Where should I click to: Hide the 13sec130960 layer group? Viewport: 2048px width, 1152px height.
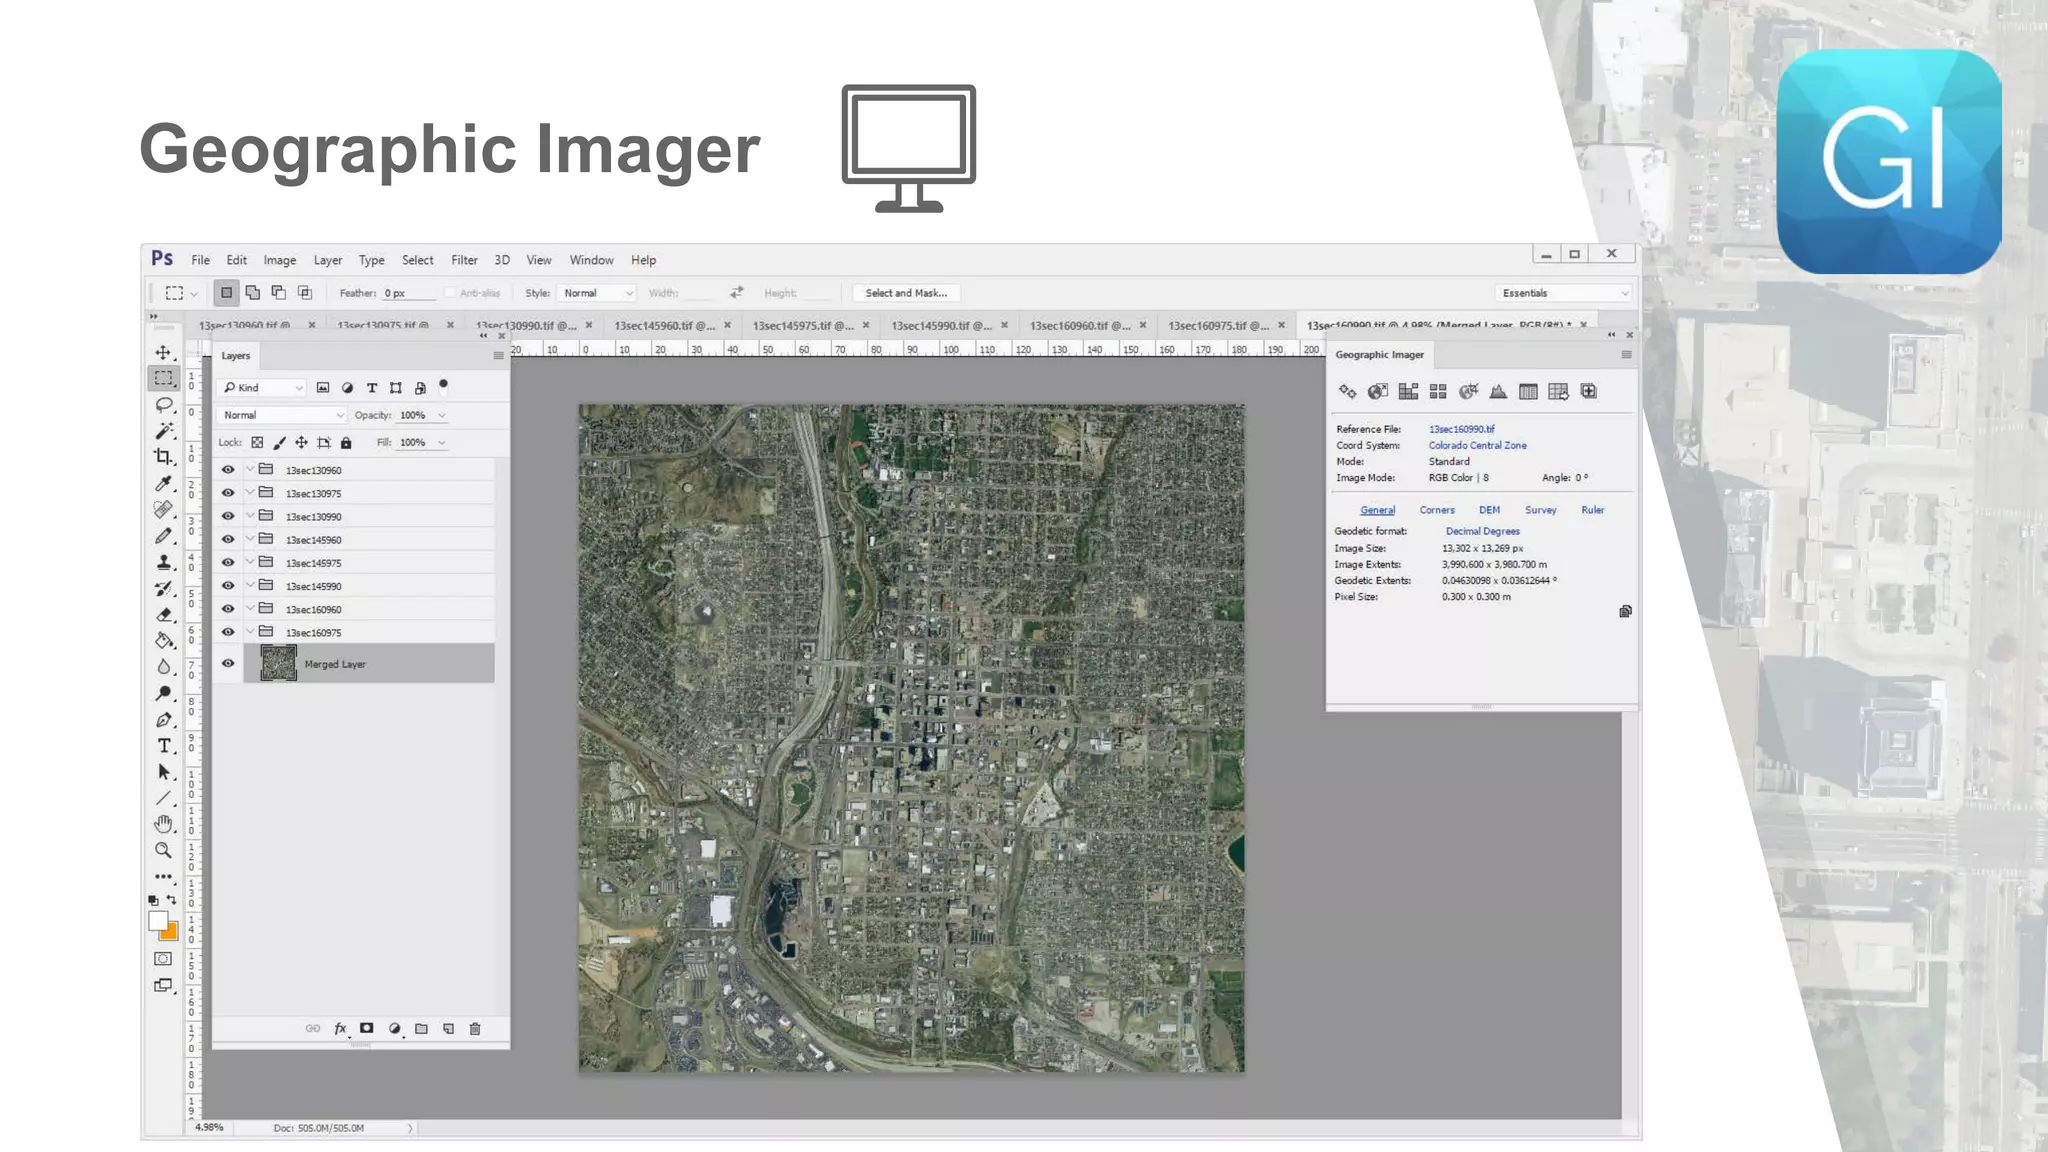pos(228,470)
